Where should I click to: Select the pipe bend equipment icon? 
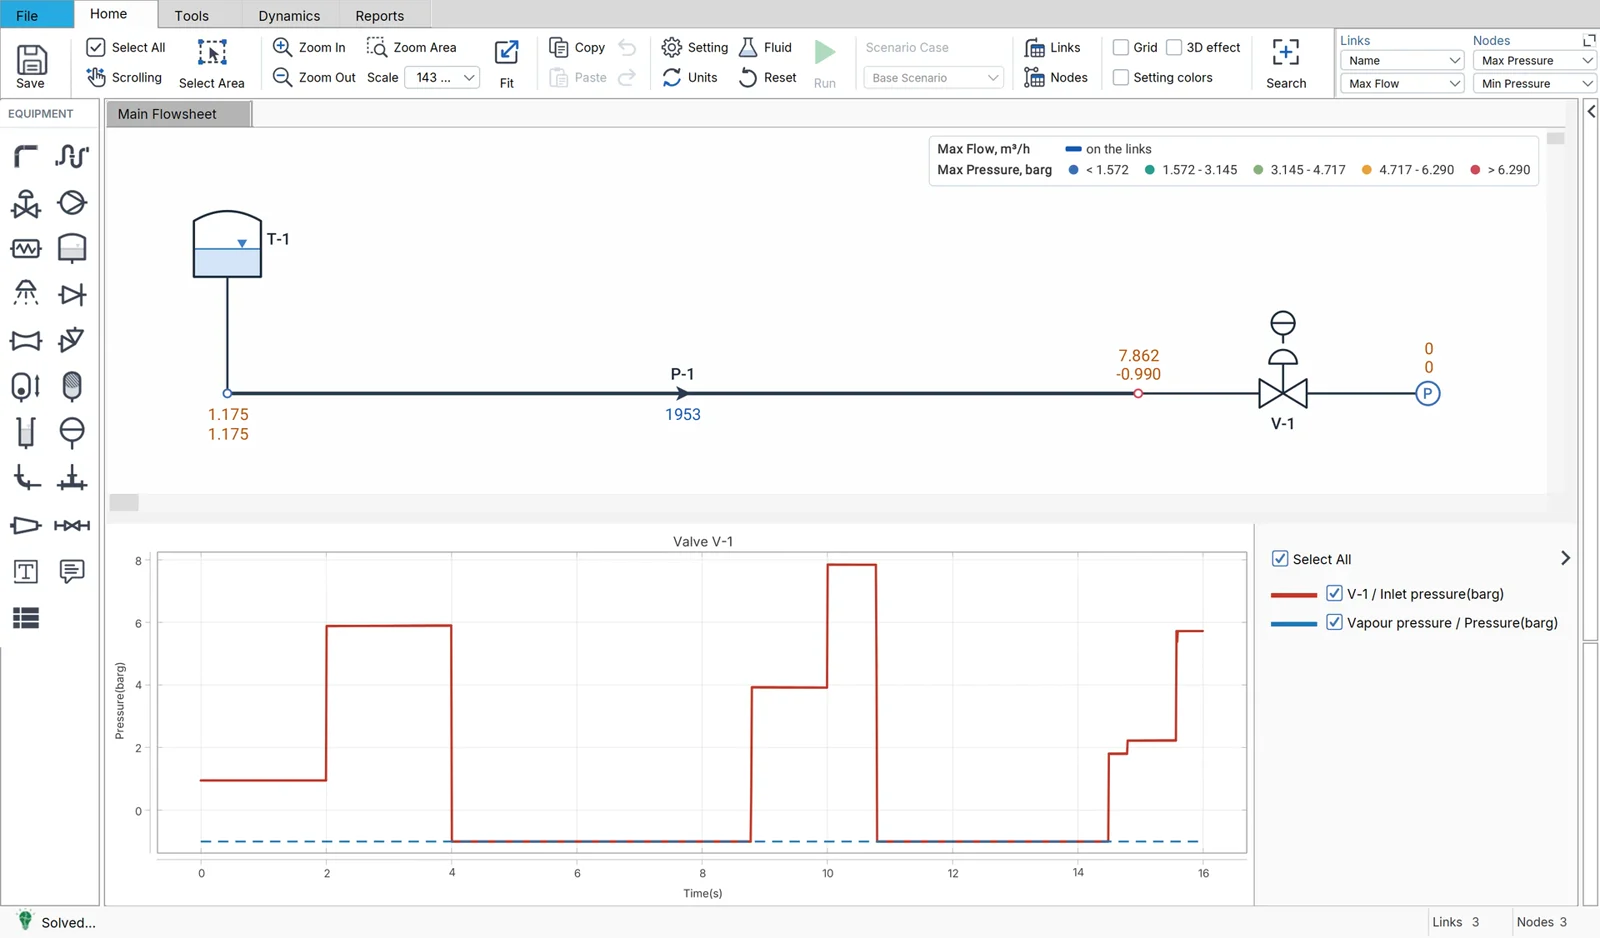26,156
